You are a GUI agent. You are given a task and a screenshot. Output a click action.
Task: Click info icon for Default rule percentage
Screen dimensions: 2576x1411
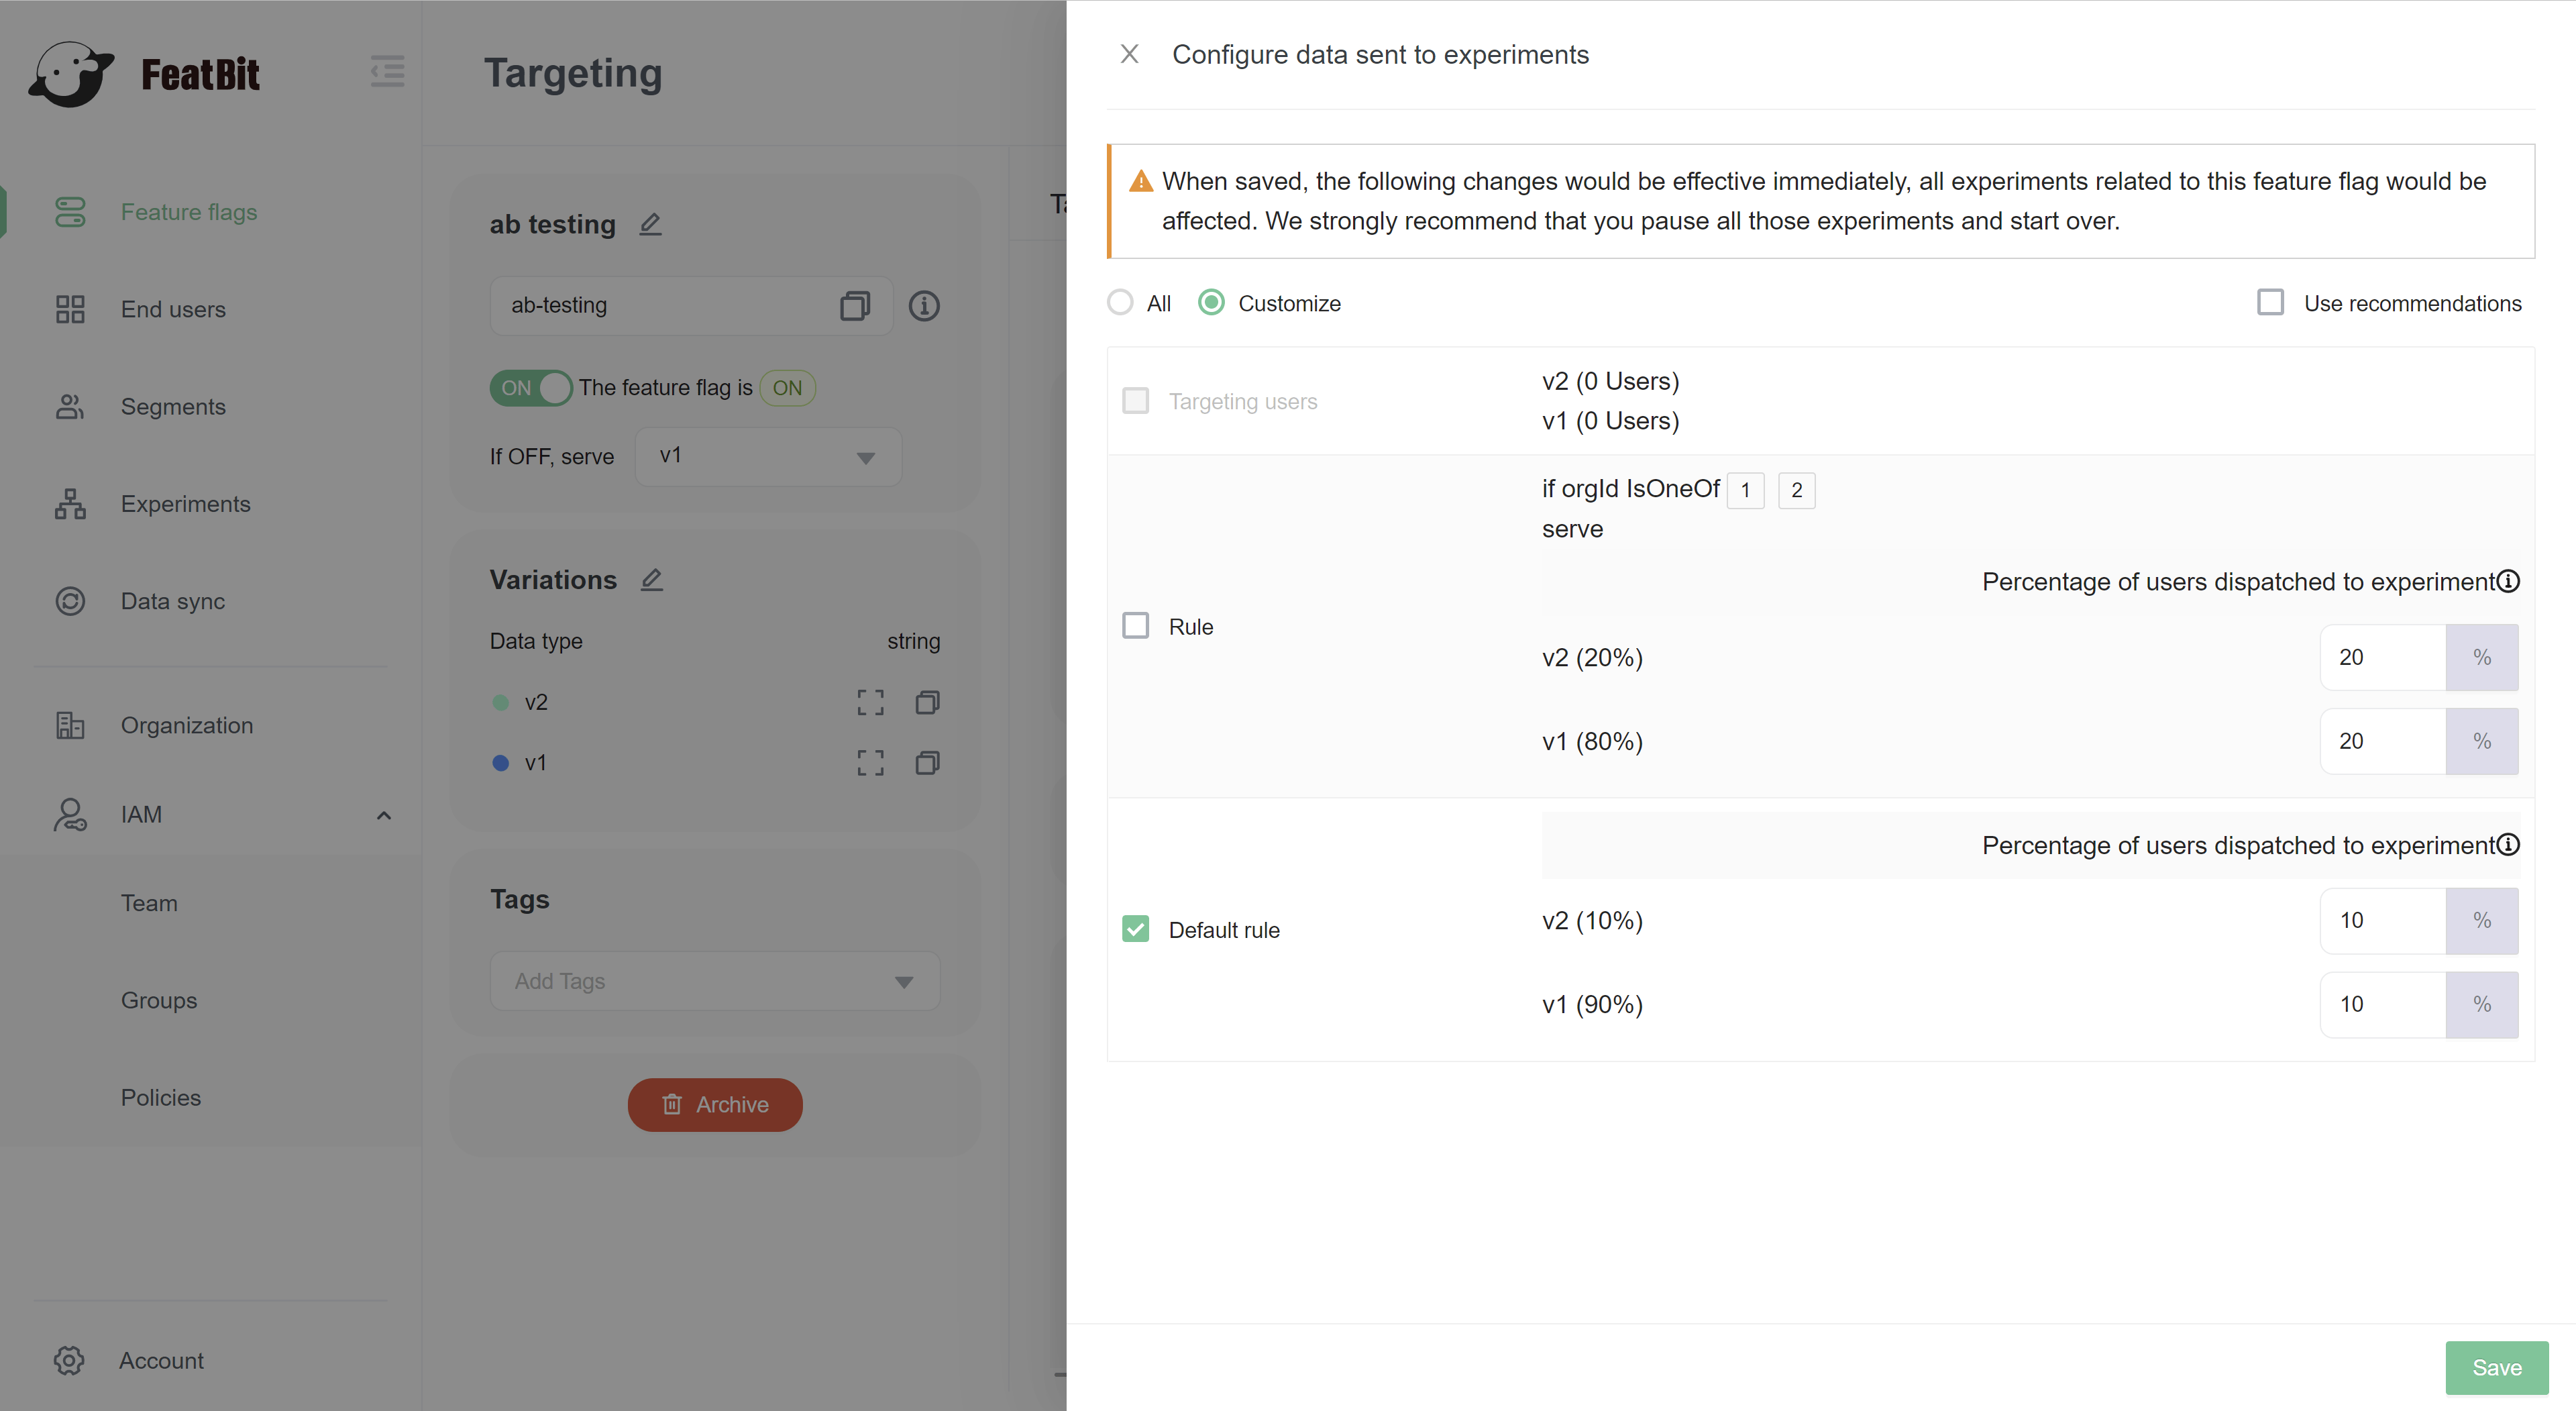point(2508,845)
